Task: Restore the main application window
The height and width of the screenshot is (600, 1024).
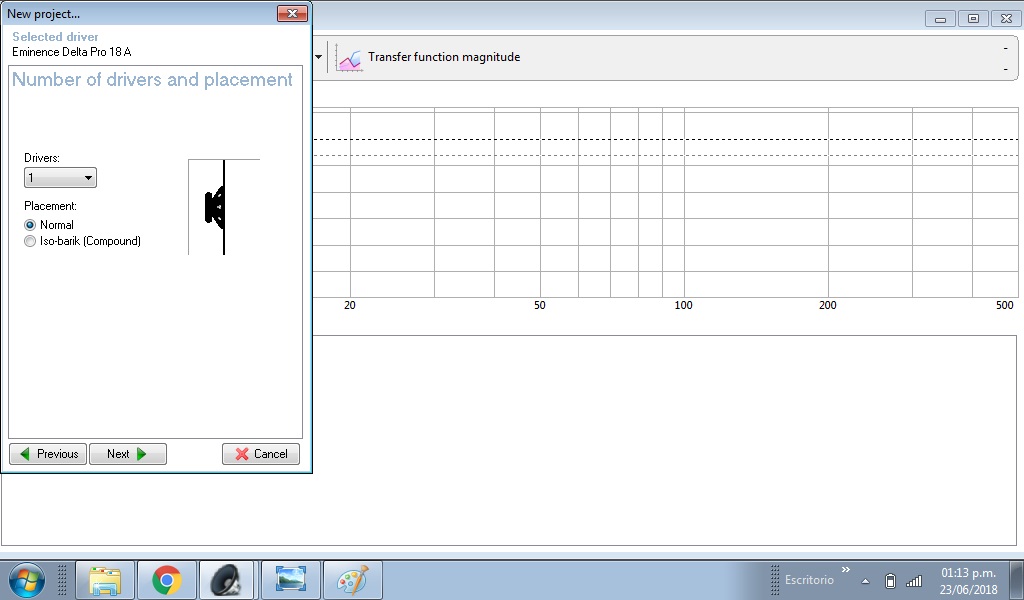Action: coord(973,19)
